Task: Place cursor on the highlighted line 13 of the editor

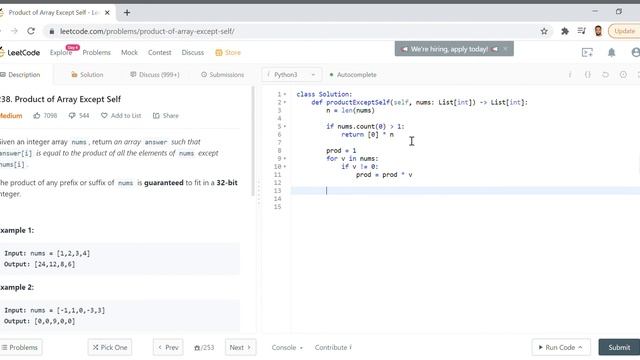Action: (x=465, y=191)
